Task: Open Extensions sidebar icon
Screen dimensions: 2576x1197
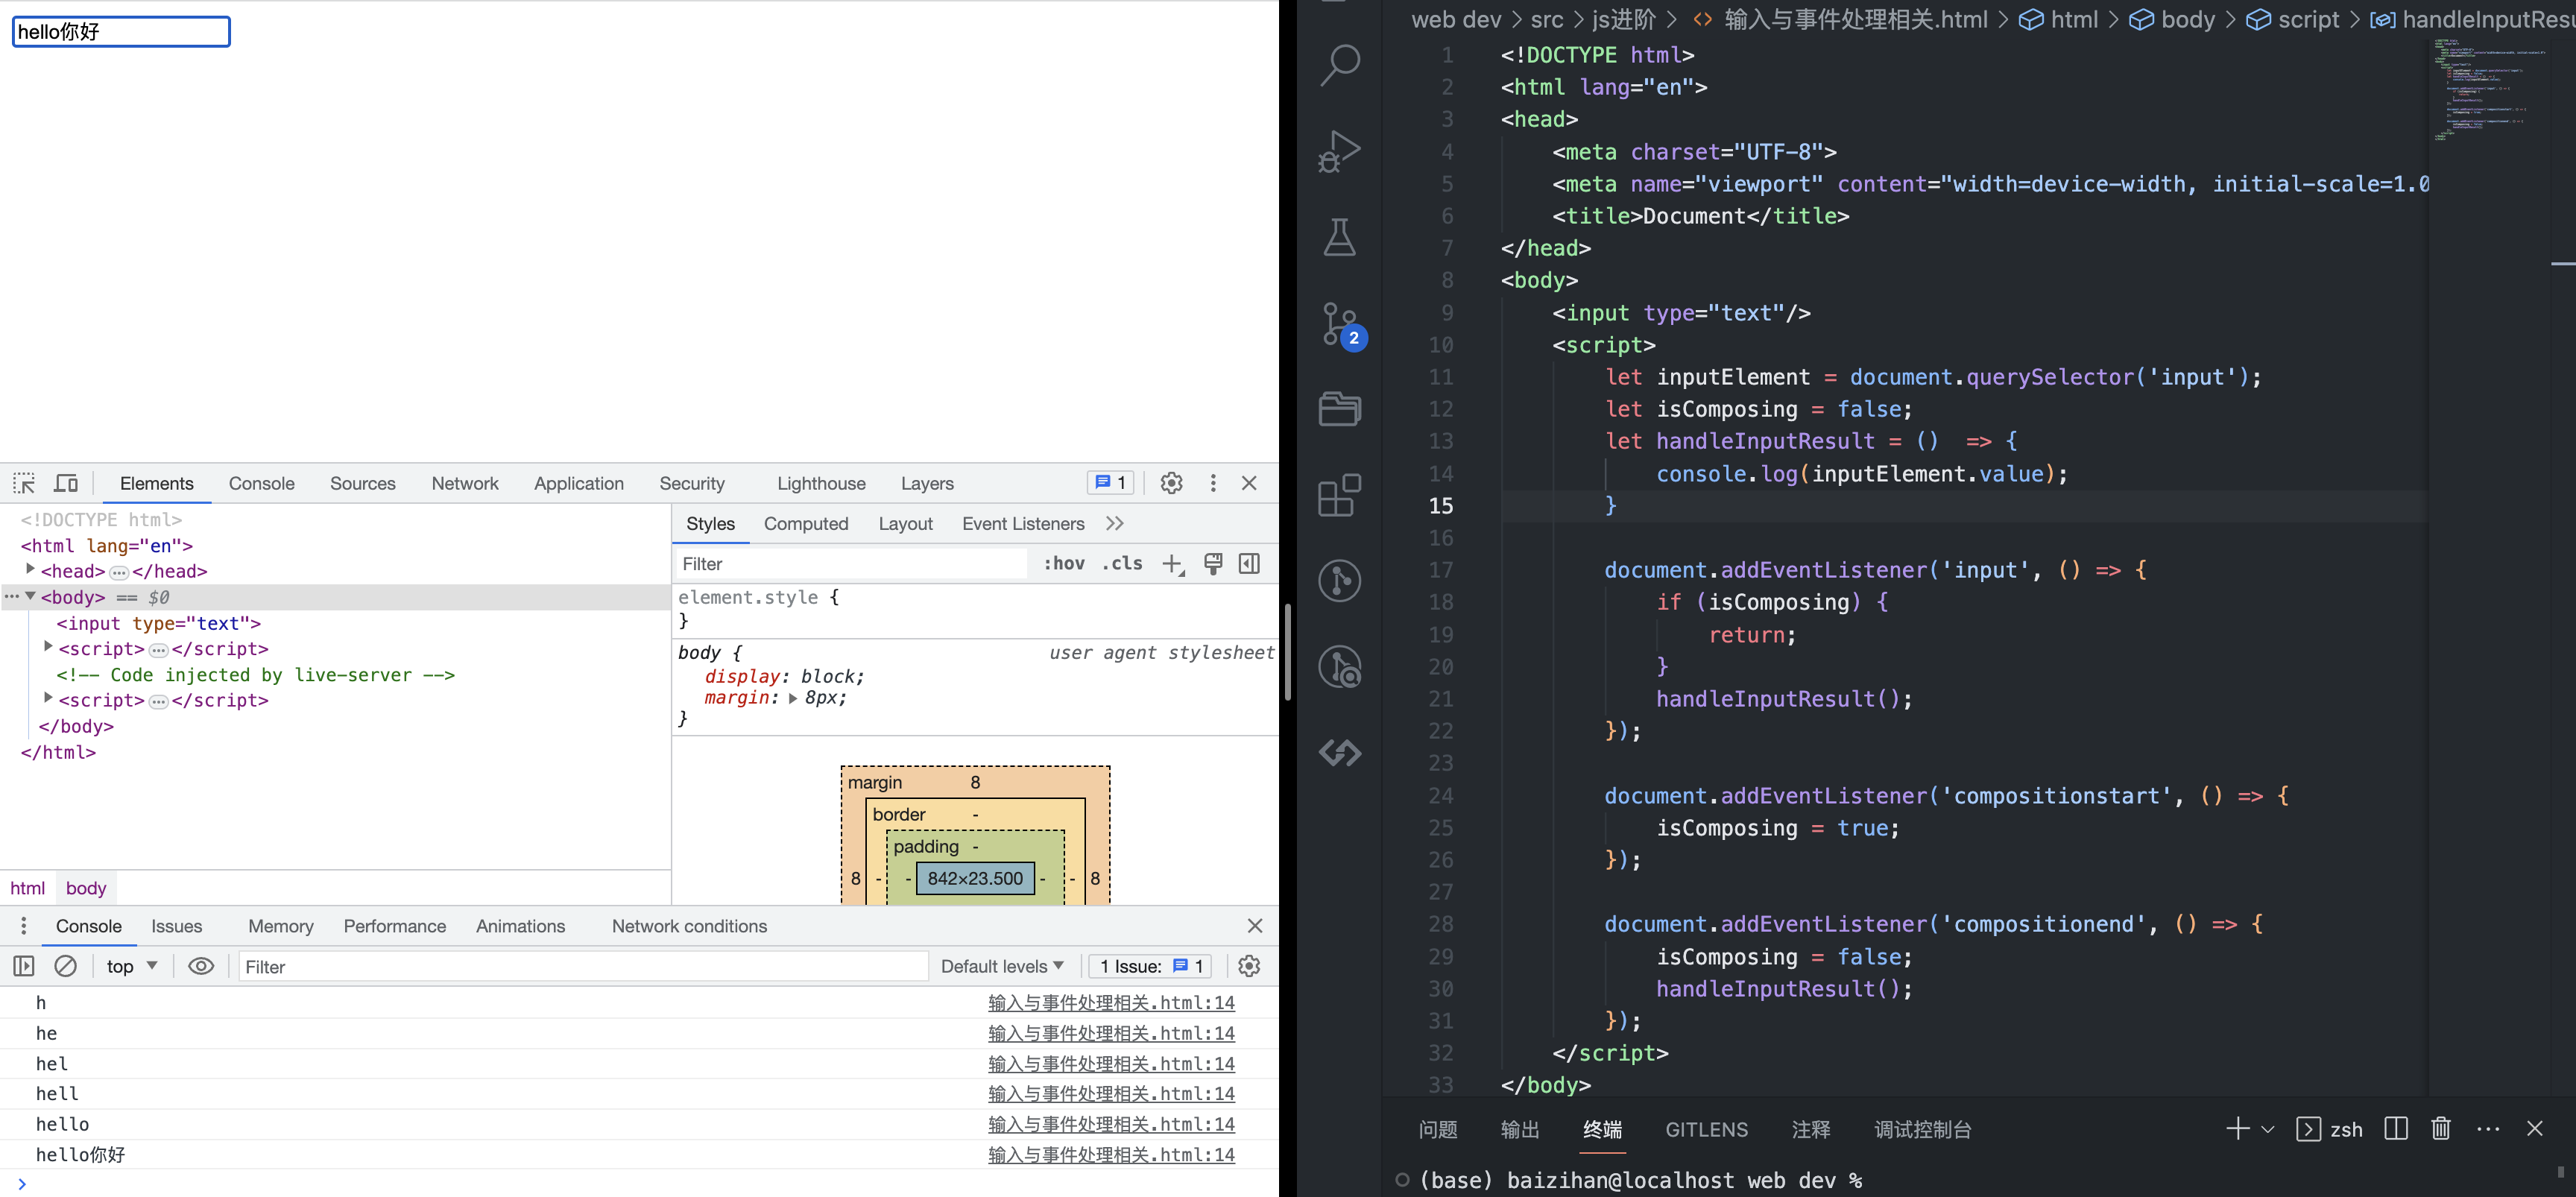Action: click(x=1340, y=495)
